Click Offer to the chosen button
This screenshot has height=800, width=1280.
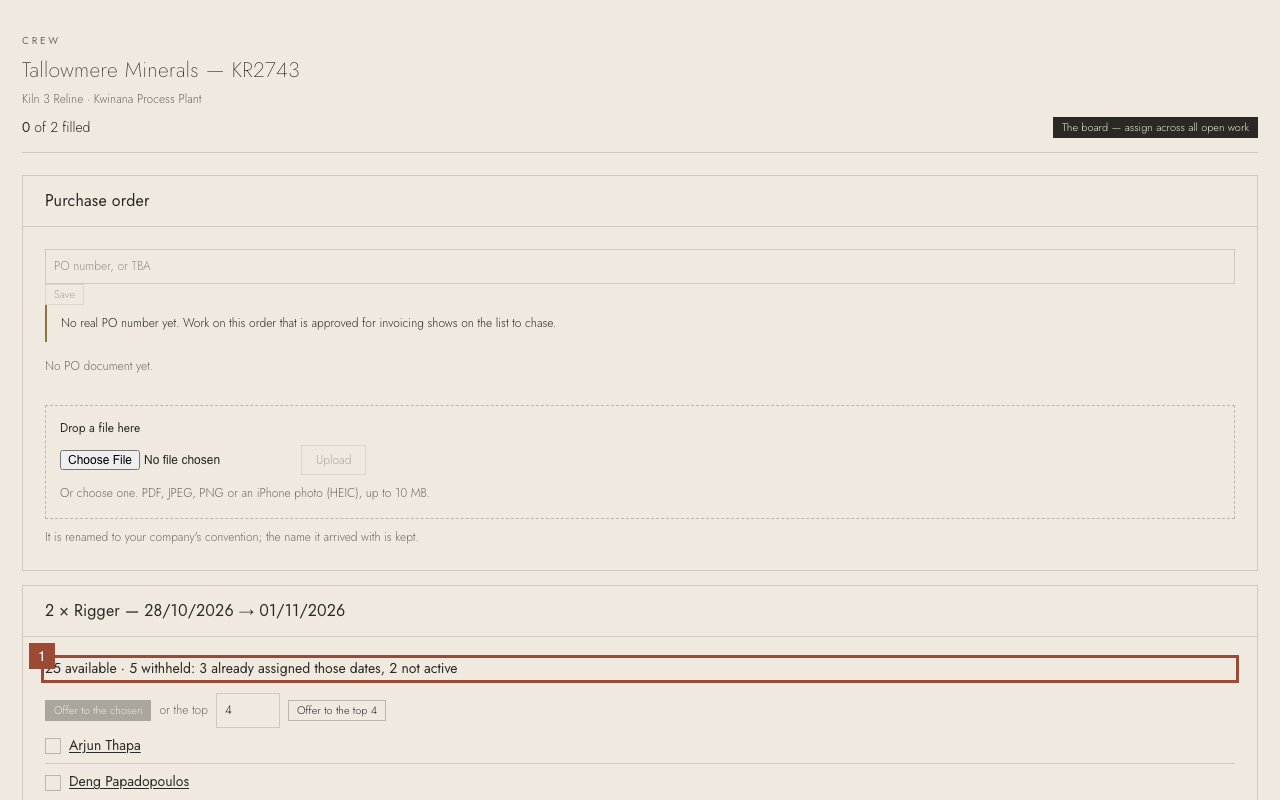click(x=98, y=710)
